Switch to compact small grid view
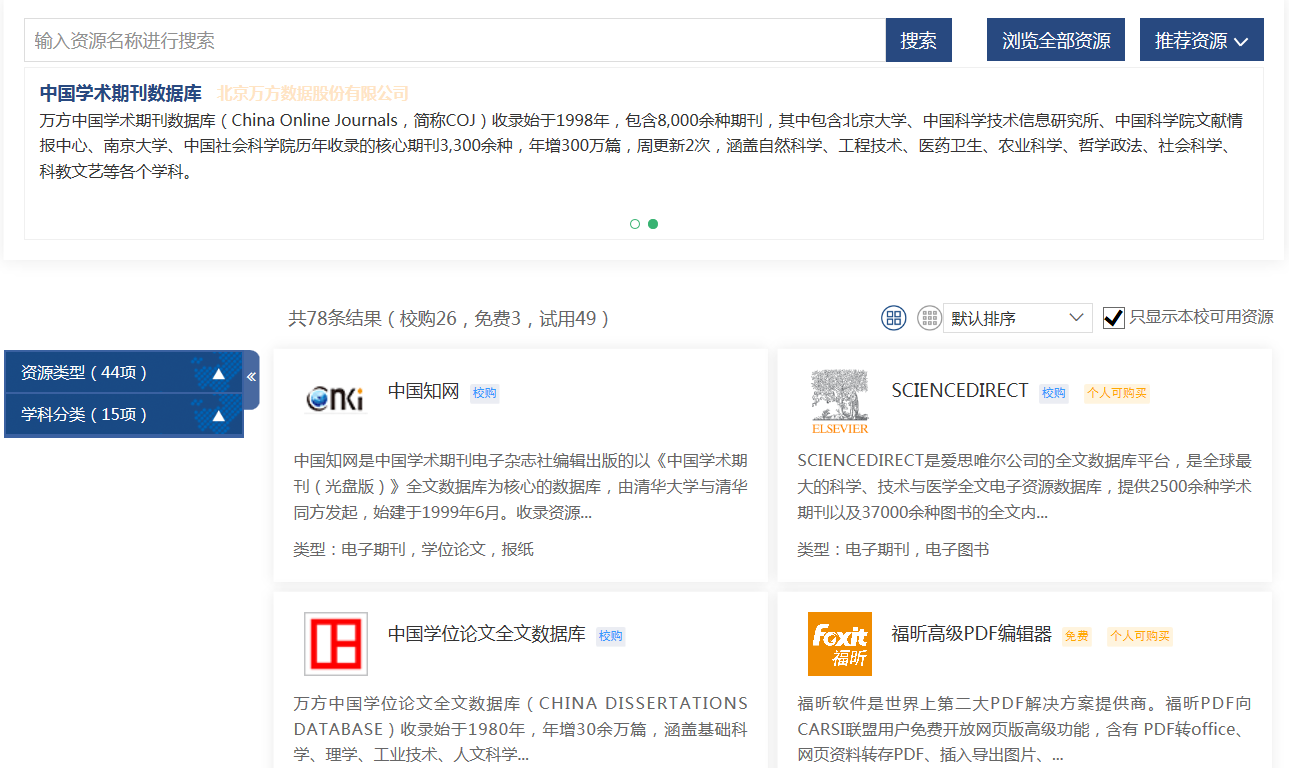 tap(929, 318)
